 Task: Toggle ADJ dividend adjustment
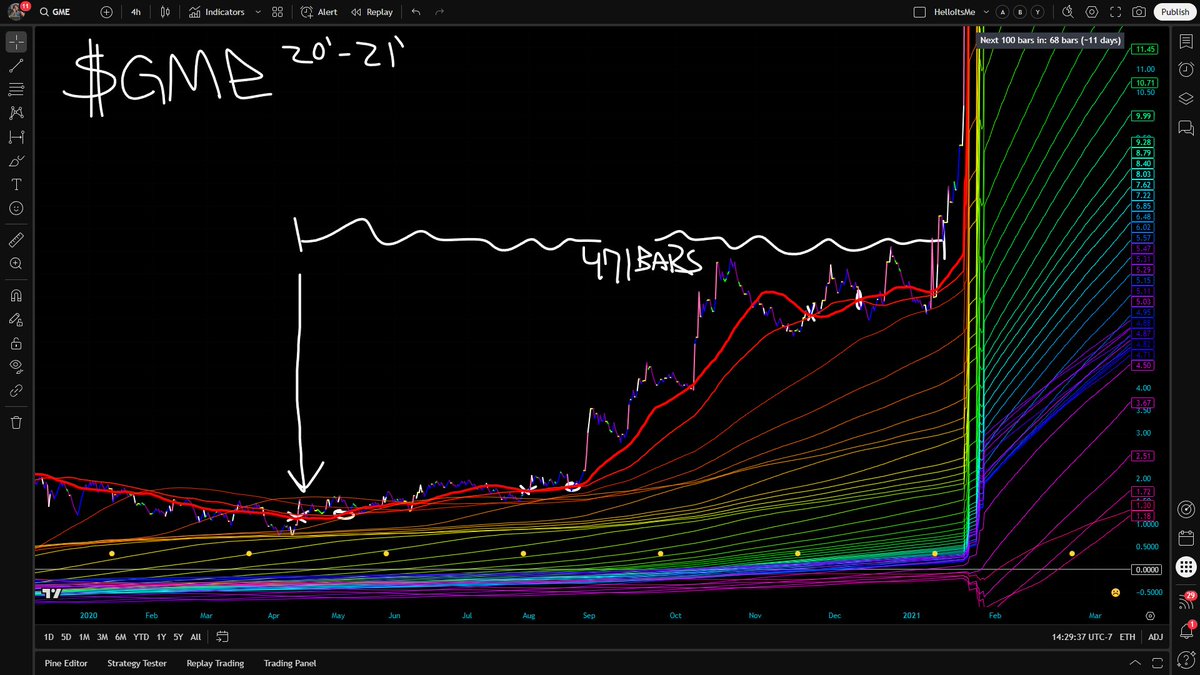click(x=1155, y=637)
